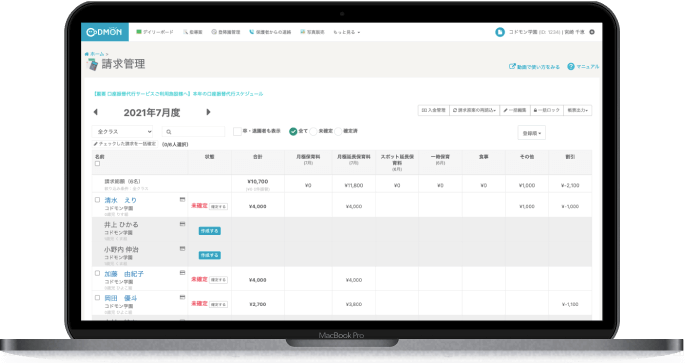Advance to next month with right arrow

(x=208, y=112)
